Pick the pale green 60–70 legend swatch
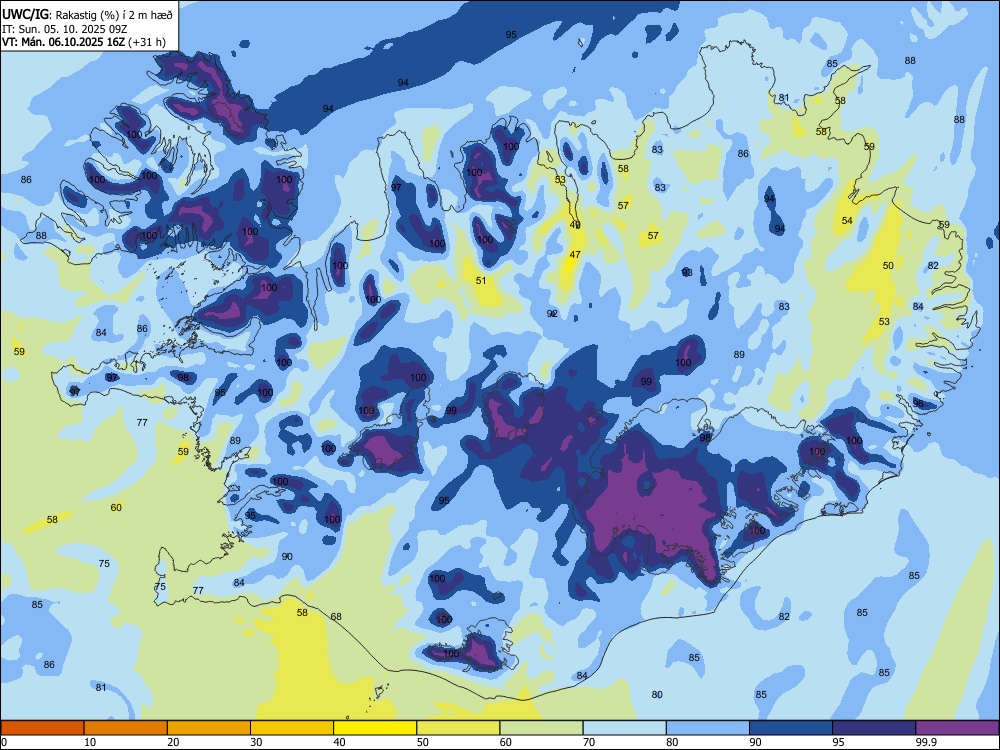This screenshot has height=750, width=1000. [x=541, y=728]
